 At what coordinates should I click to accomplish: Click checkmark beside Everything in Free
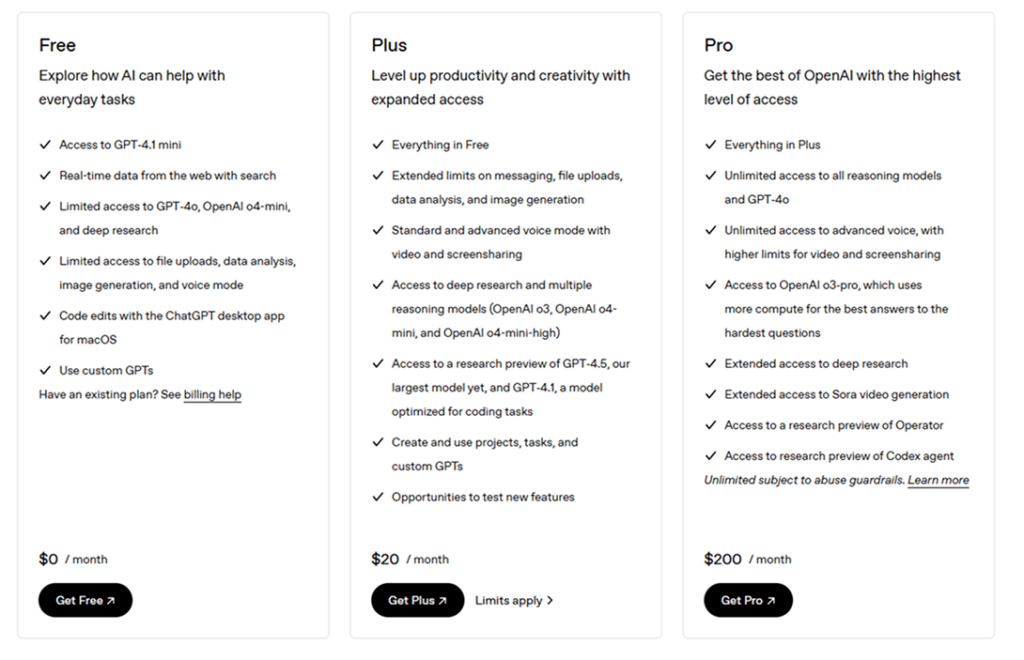click(378, 145)
